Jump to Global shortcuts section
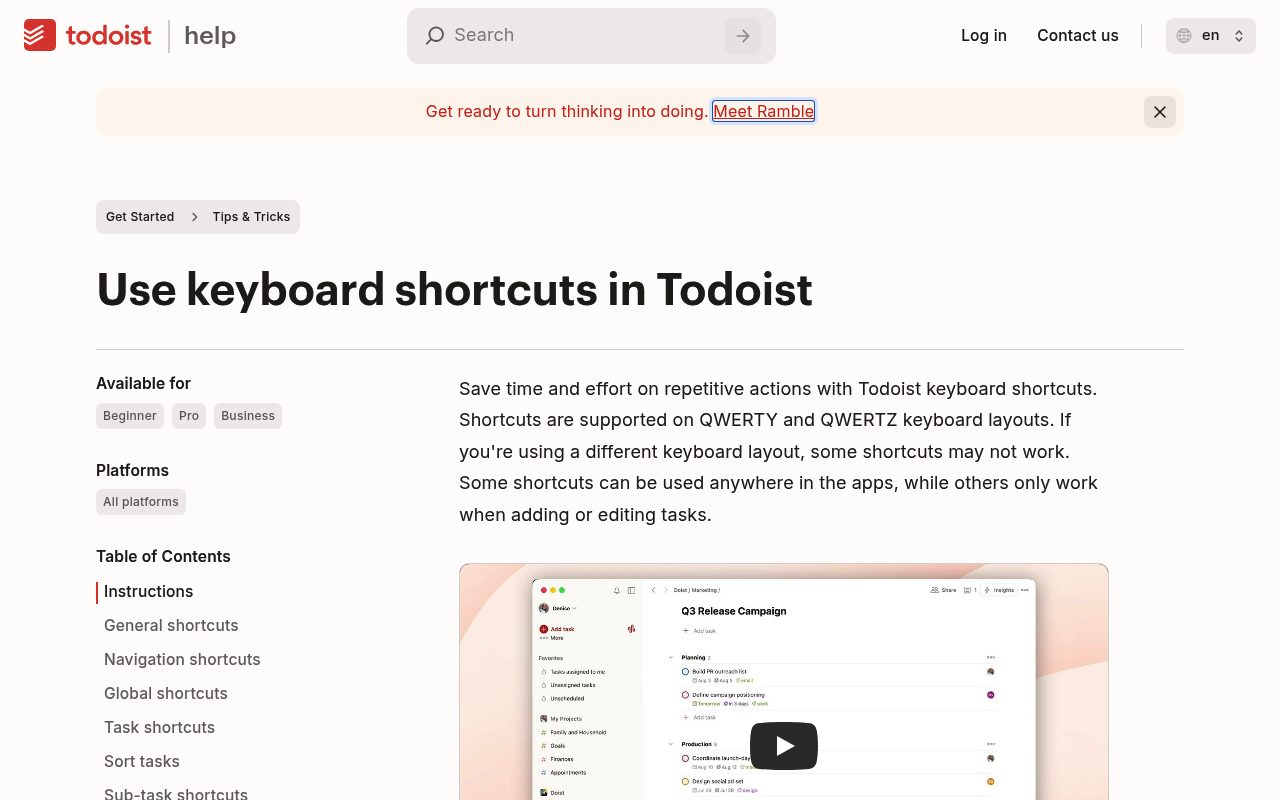 click(166, 694)
